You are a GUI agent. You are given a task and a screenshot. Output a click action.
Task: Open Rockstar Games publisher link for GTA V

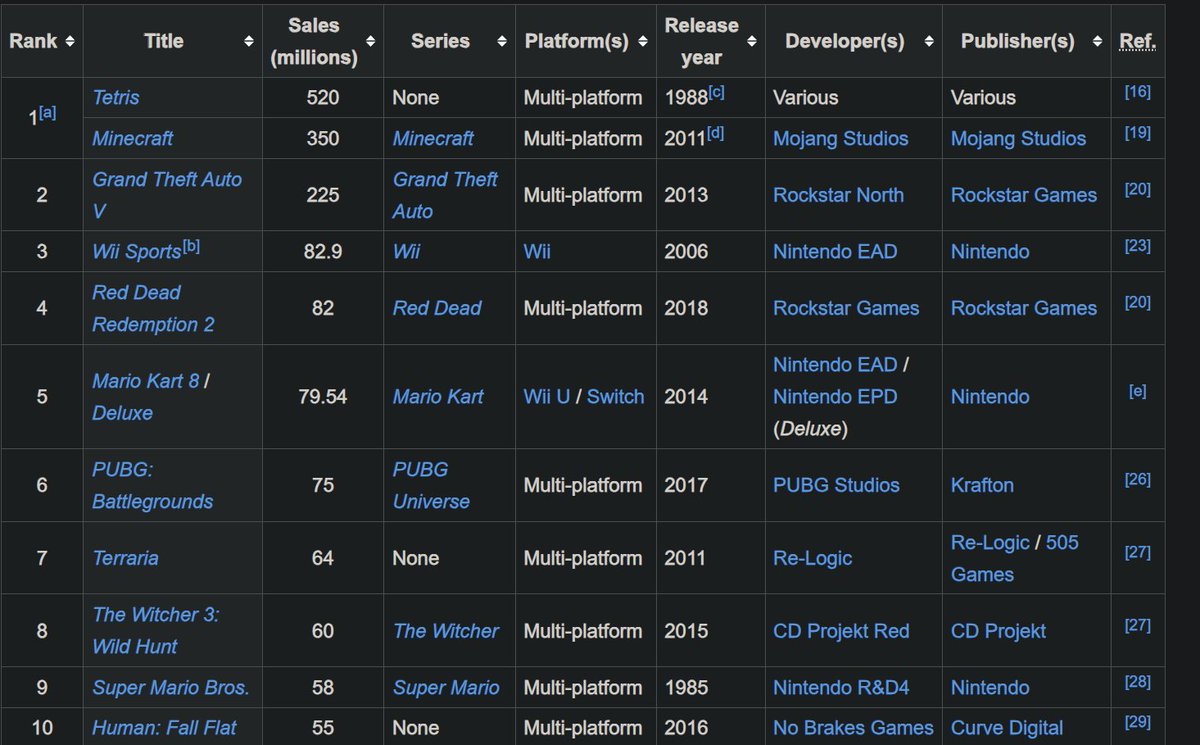(x=1024, y=195)
